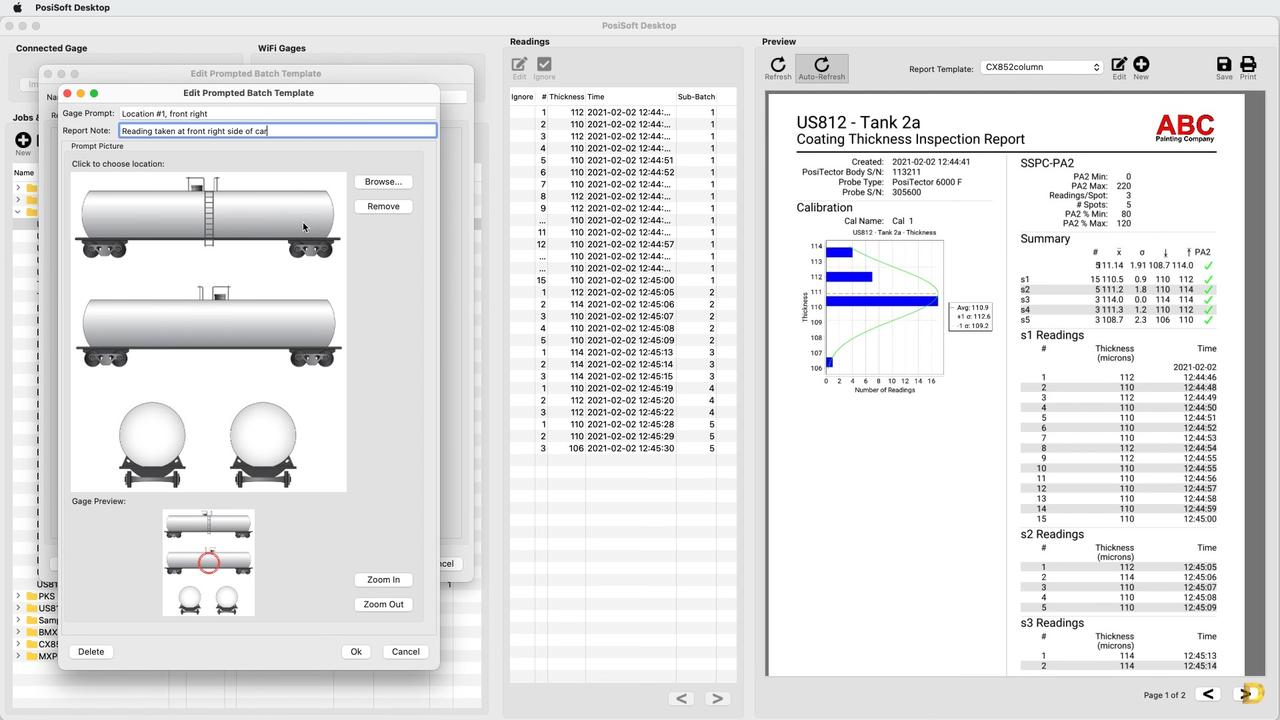Toggle the Auto-Refresh button
1280x720 pixels.
coord(821,66)
